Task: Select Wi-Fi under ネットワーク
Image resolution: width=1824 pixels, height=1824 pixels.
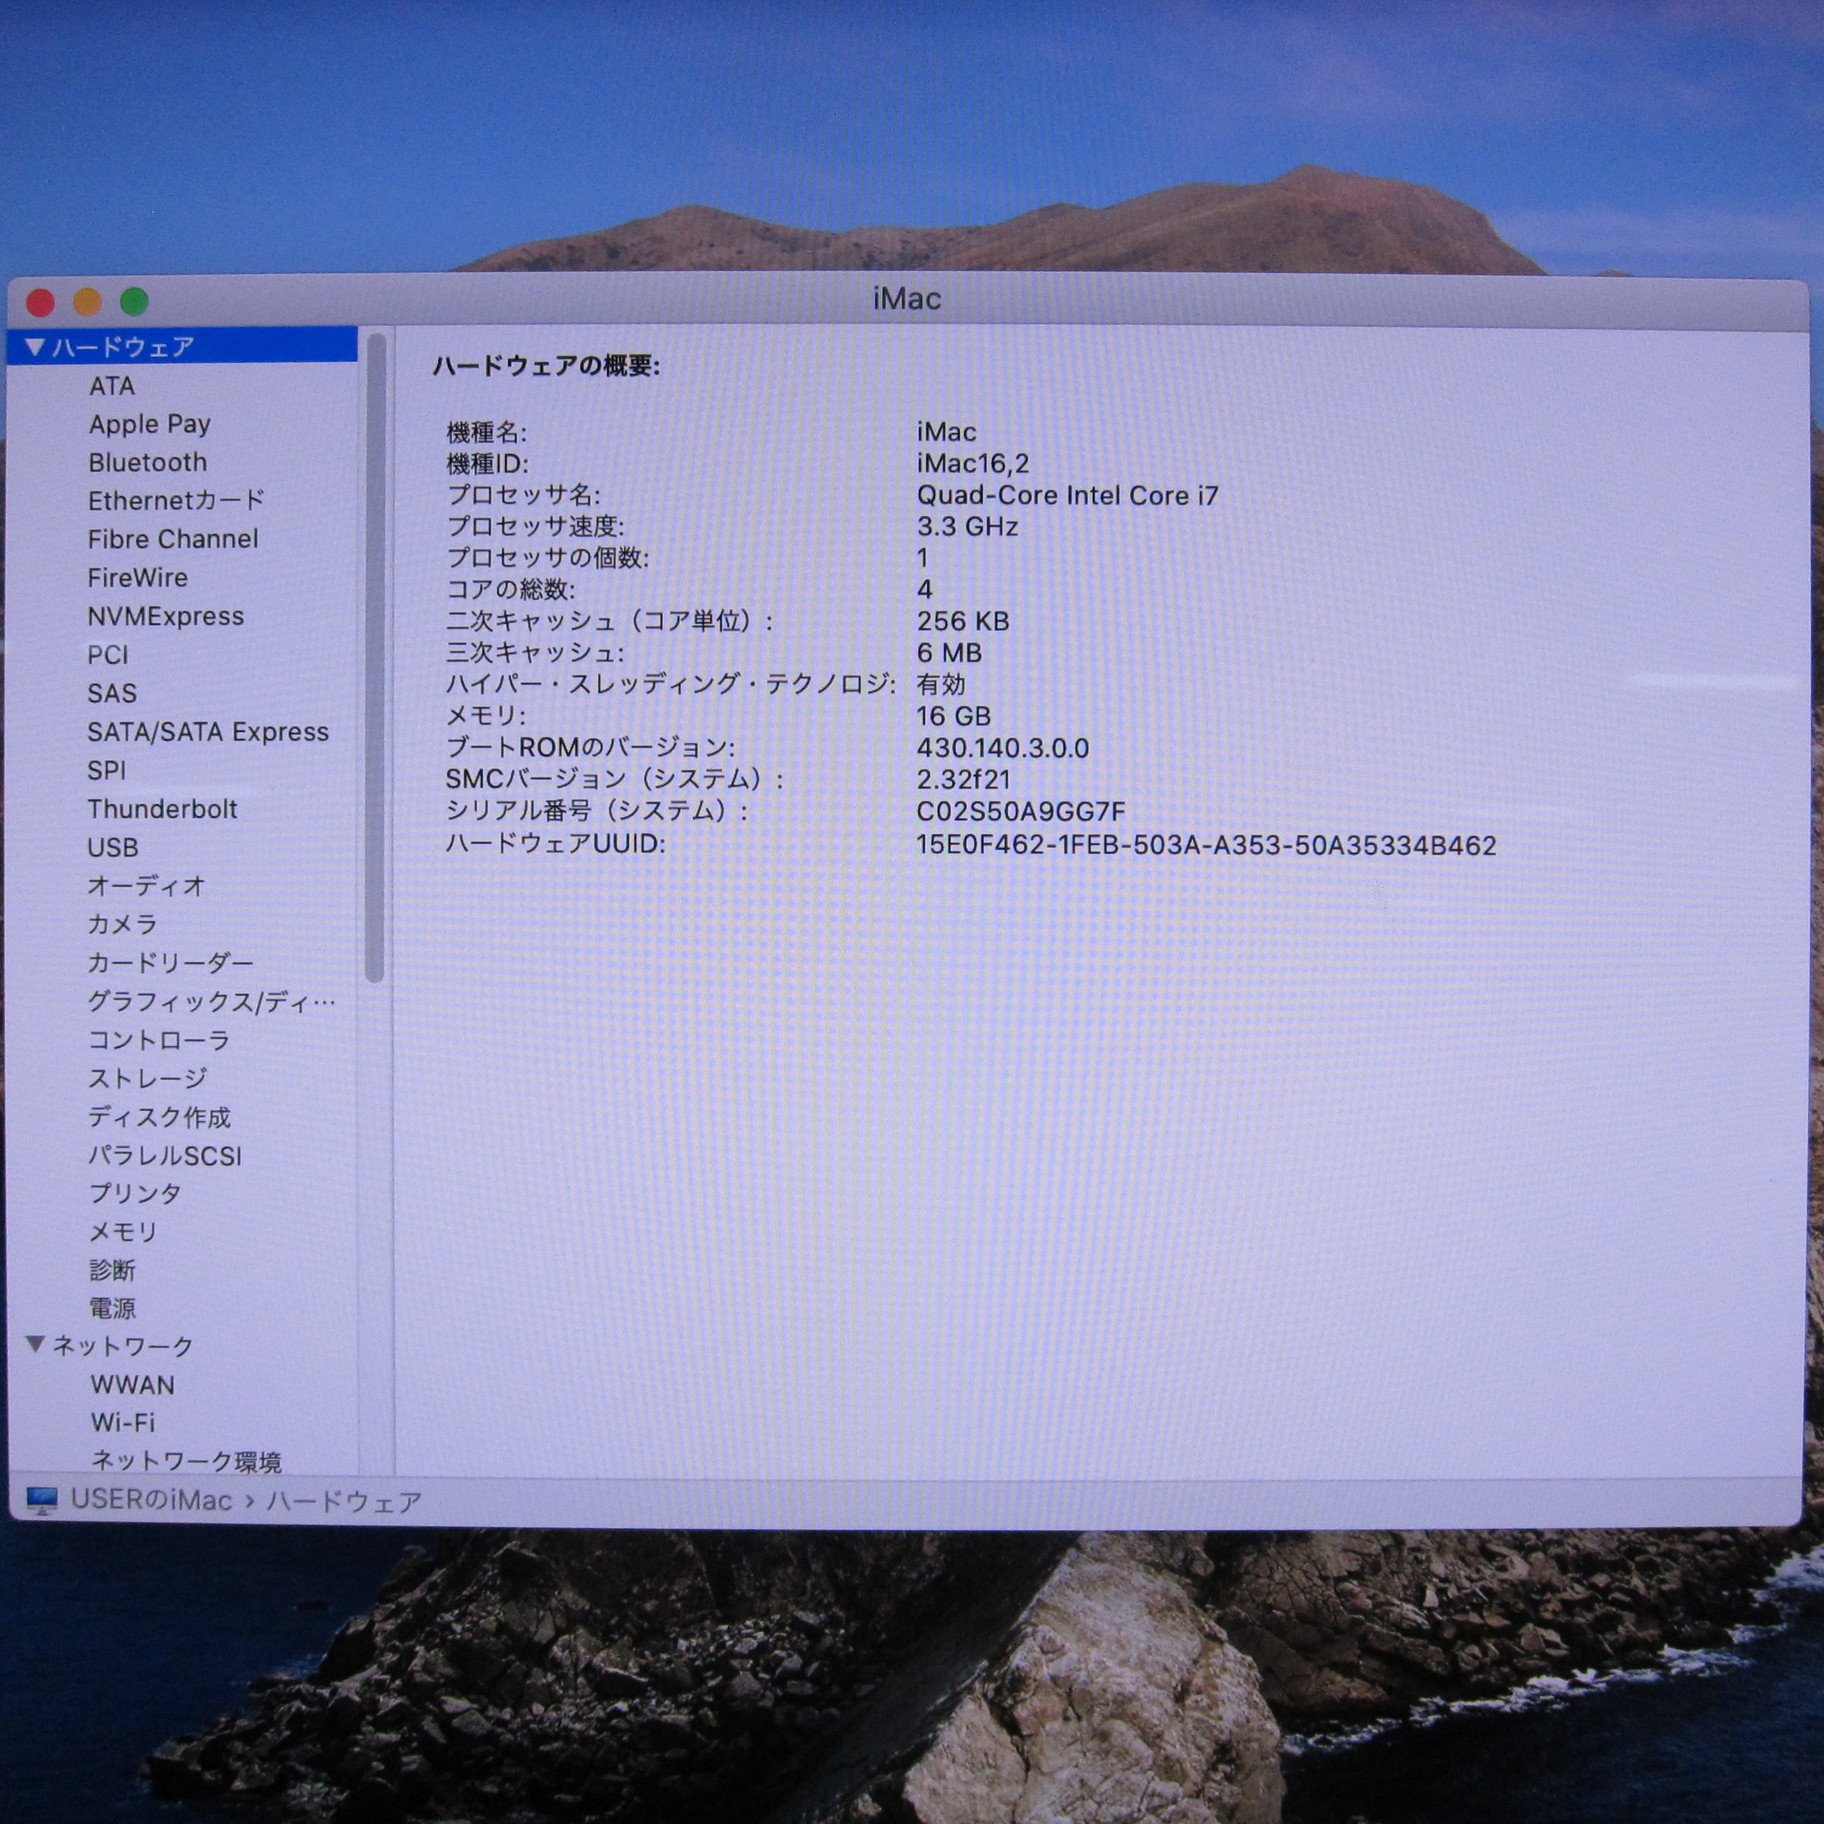Action: [x=122, y=1422]
